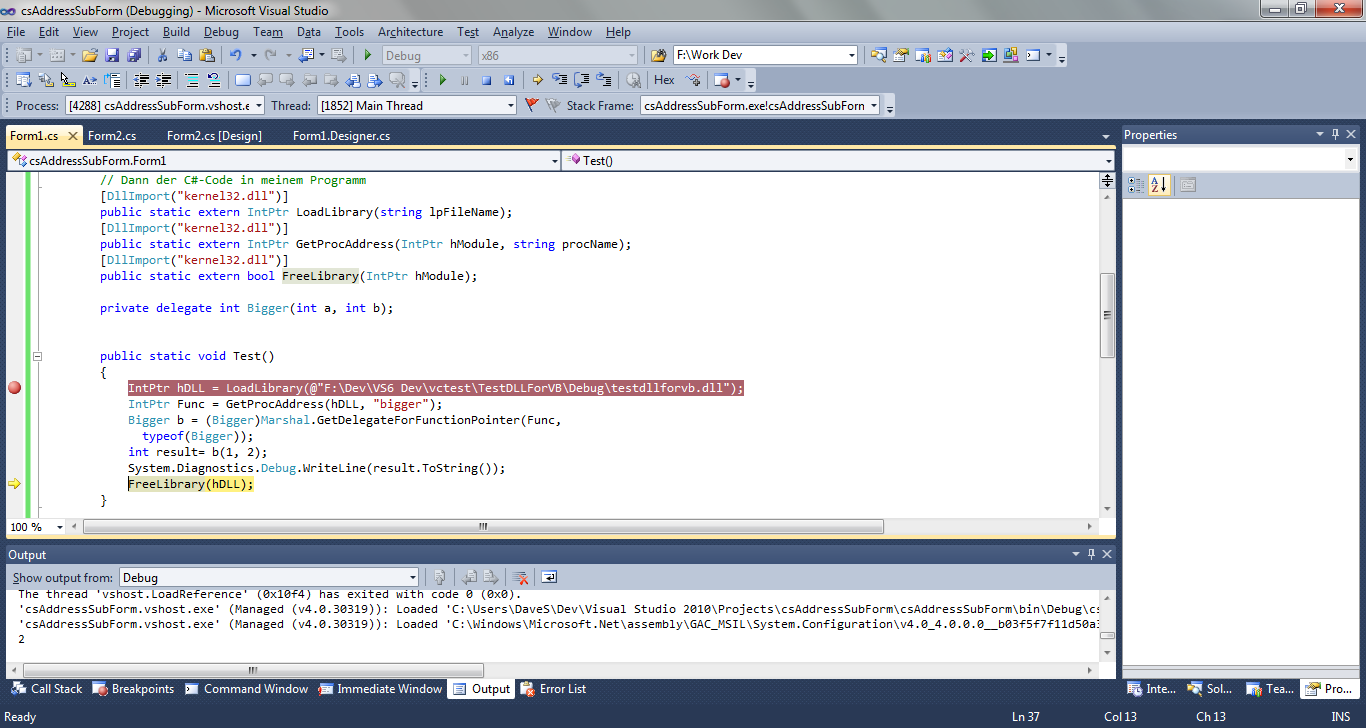Expand the Thread selector dropdown
Viewport: 1366px width, 728px height.
point(510,105)
